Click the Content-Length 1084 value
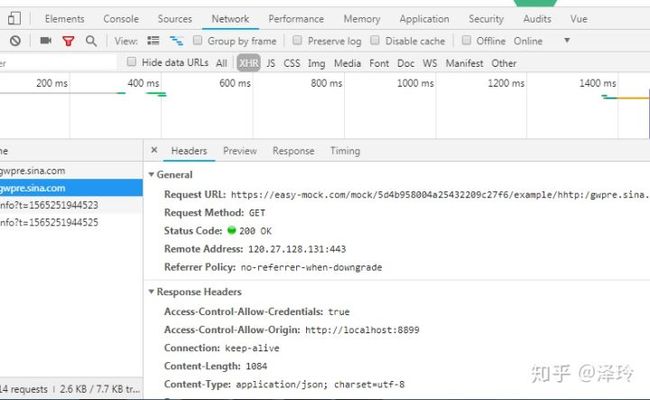The height and width of the screenshot is (400, 650). click(x=256, y=366)
